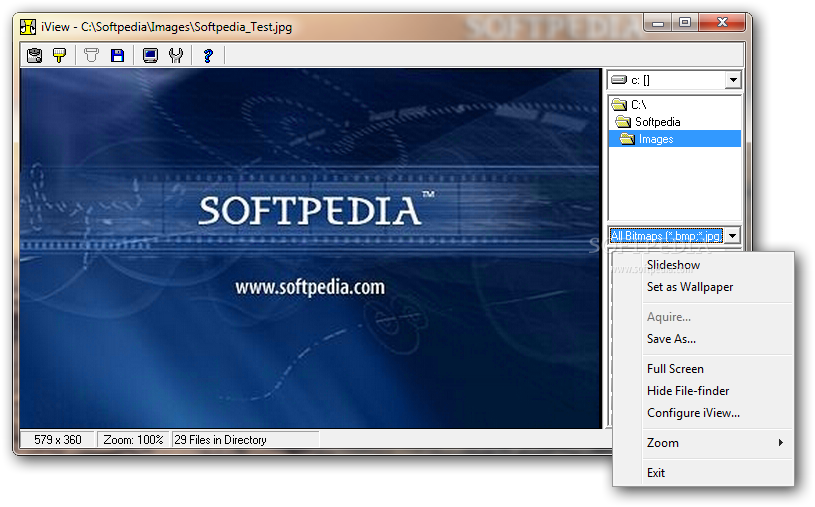Open help with the blue question mark icon
Viewport: 815px width, 507px height.
pyautogui.click(x=208, y=55)
